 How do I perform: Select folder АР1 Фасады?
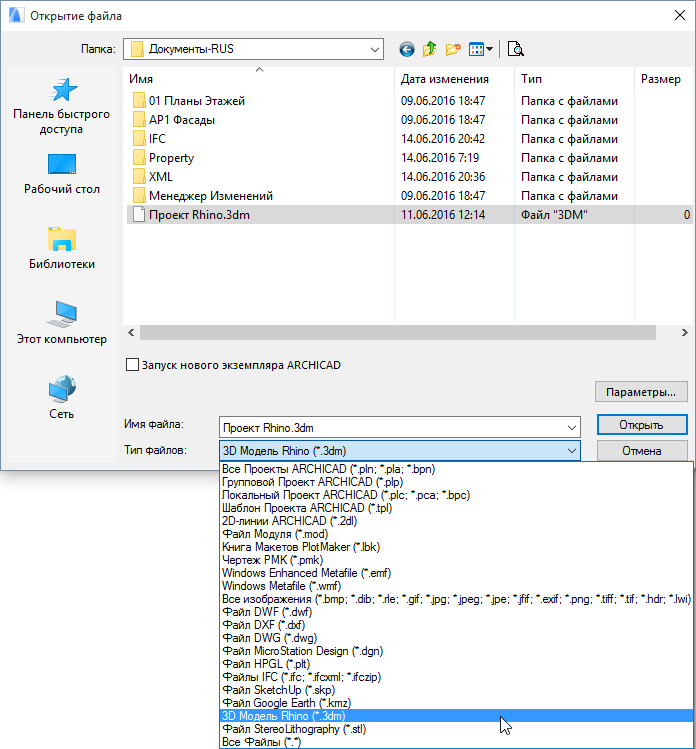point(182,120)
